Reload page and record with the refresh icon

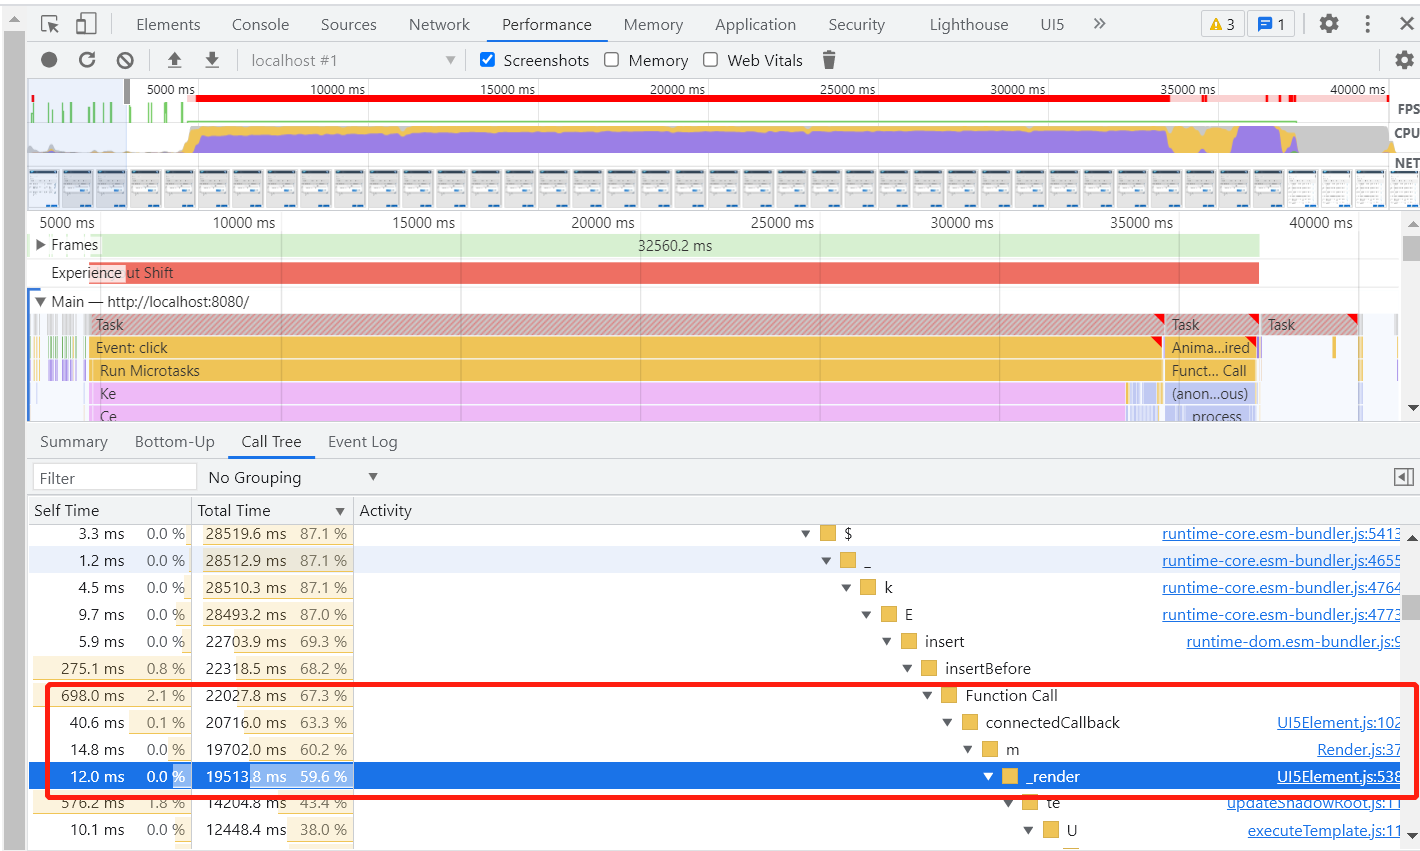(86, 59)
